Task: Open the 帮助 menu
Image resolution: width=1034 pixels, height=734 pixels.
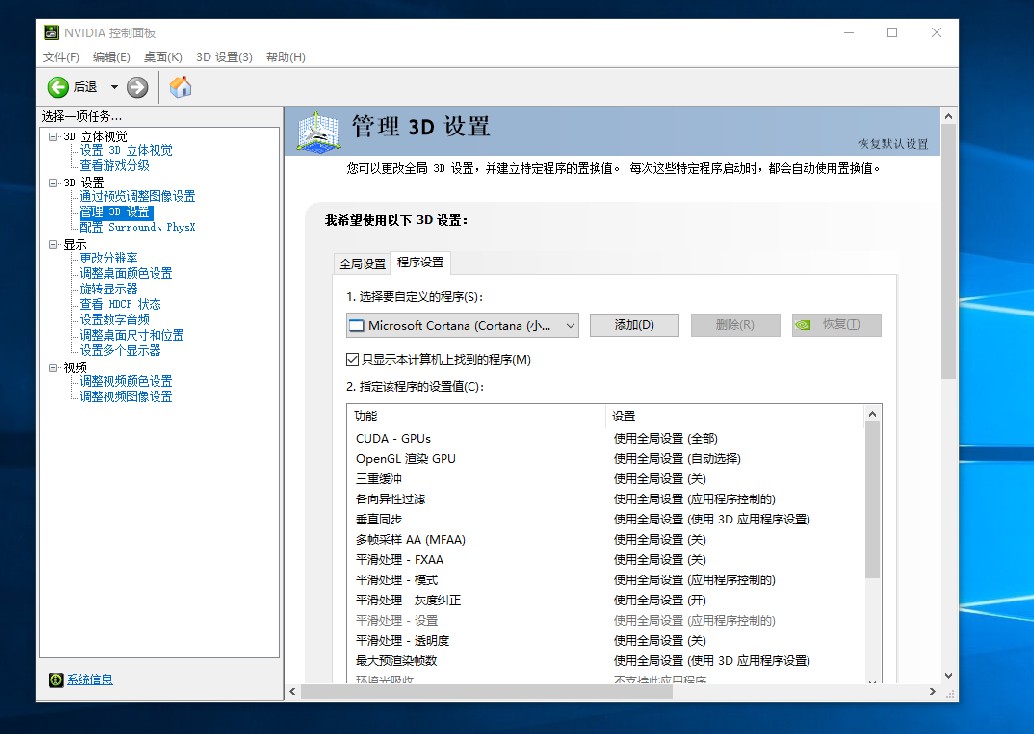Action: pyautogui.click(x=285, y=57)
